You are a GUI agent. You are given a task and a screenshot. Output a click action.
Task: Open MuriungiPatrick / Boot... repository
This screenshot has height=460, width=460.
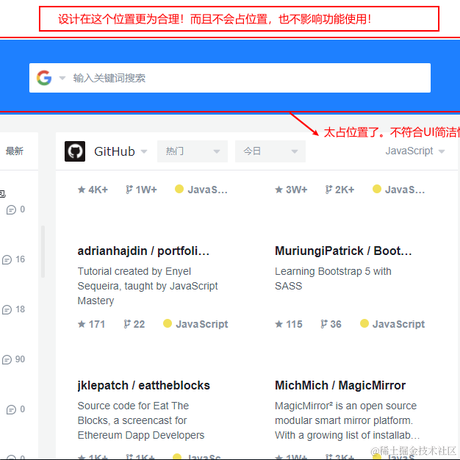point(343,251)
